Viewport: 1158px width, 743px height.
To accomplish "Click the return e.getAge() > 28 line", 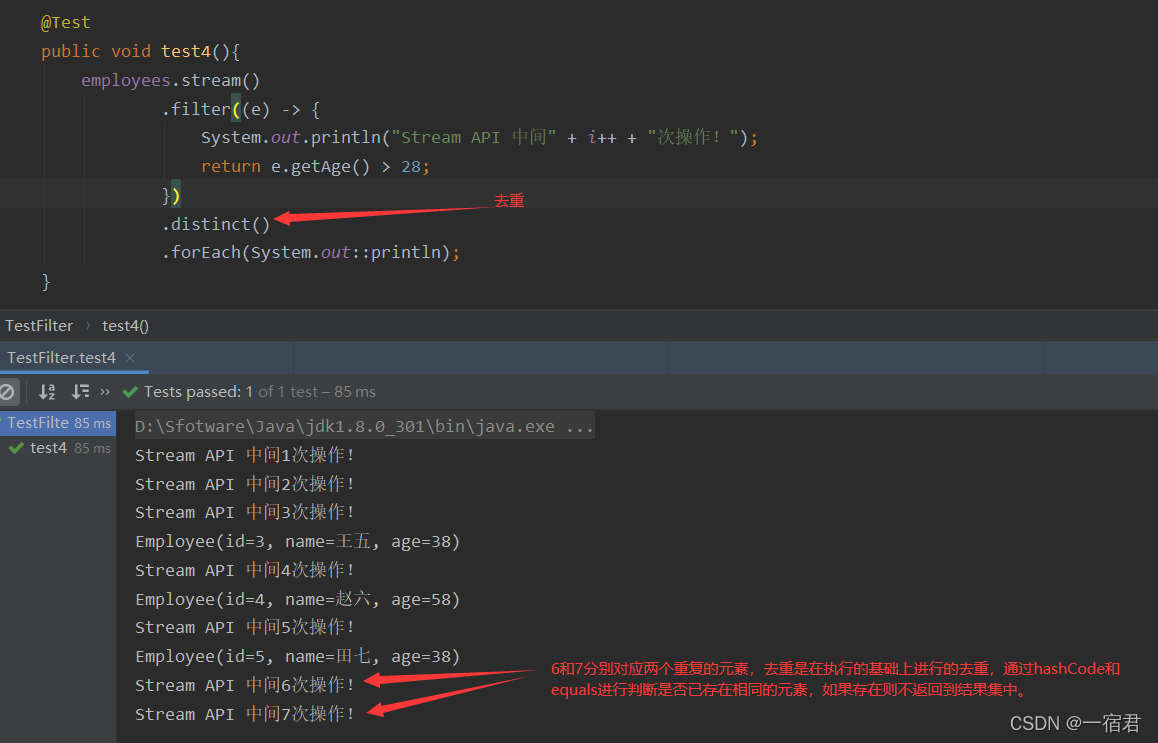I will coord(315,167).
